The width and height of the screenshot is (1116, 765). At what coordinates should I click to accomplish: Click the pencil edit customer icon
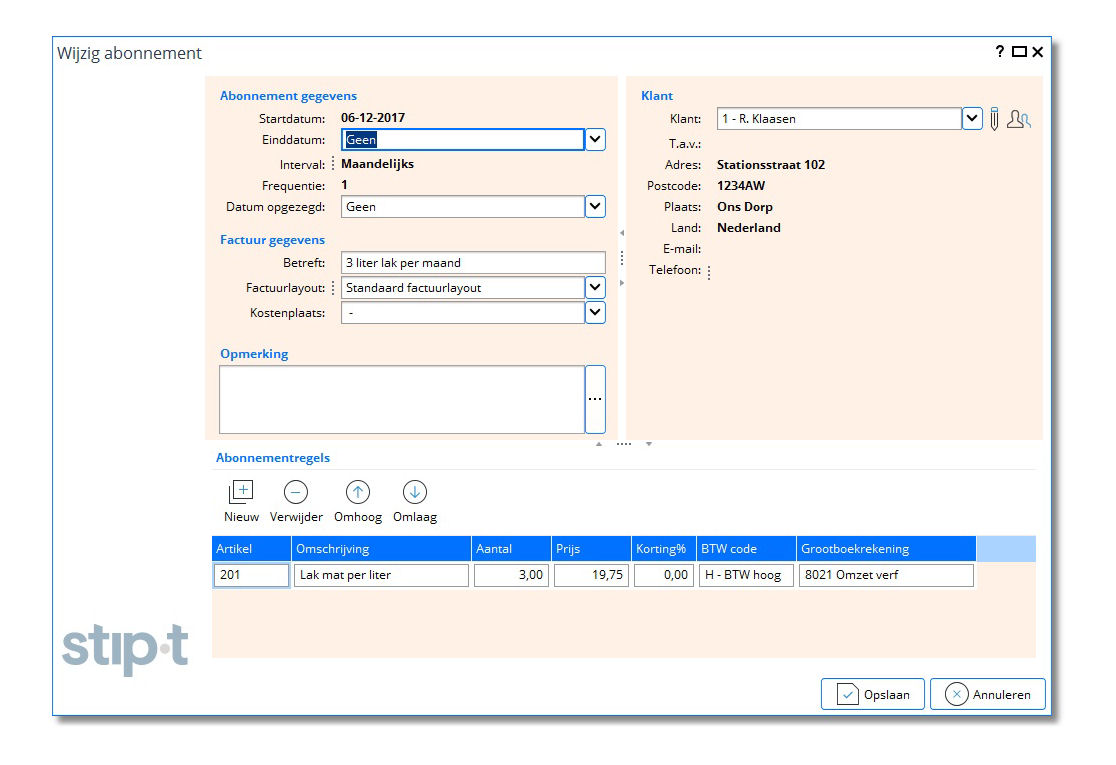994,119
